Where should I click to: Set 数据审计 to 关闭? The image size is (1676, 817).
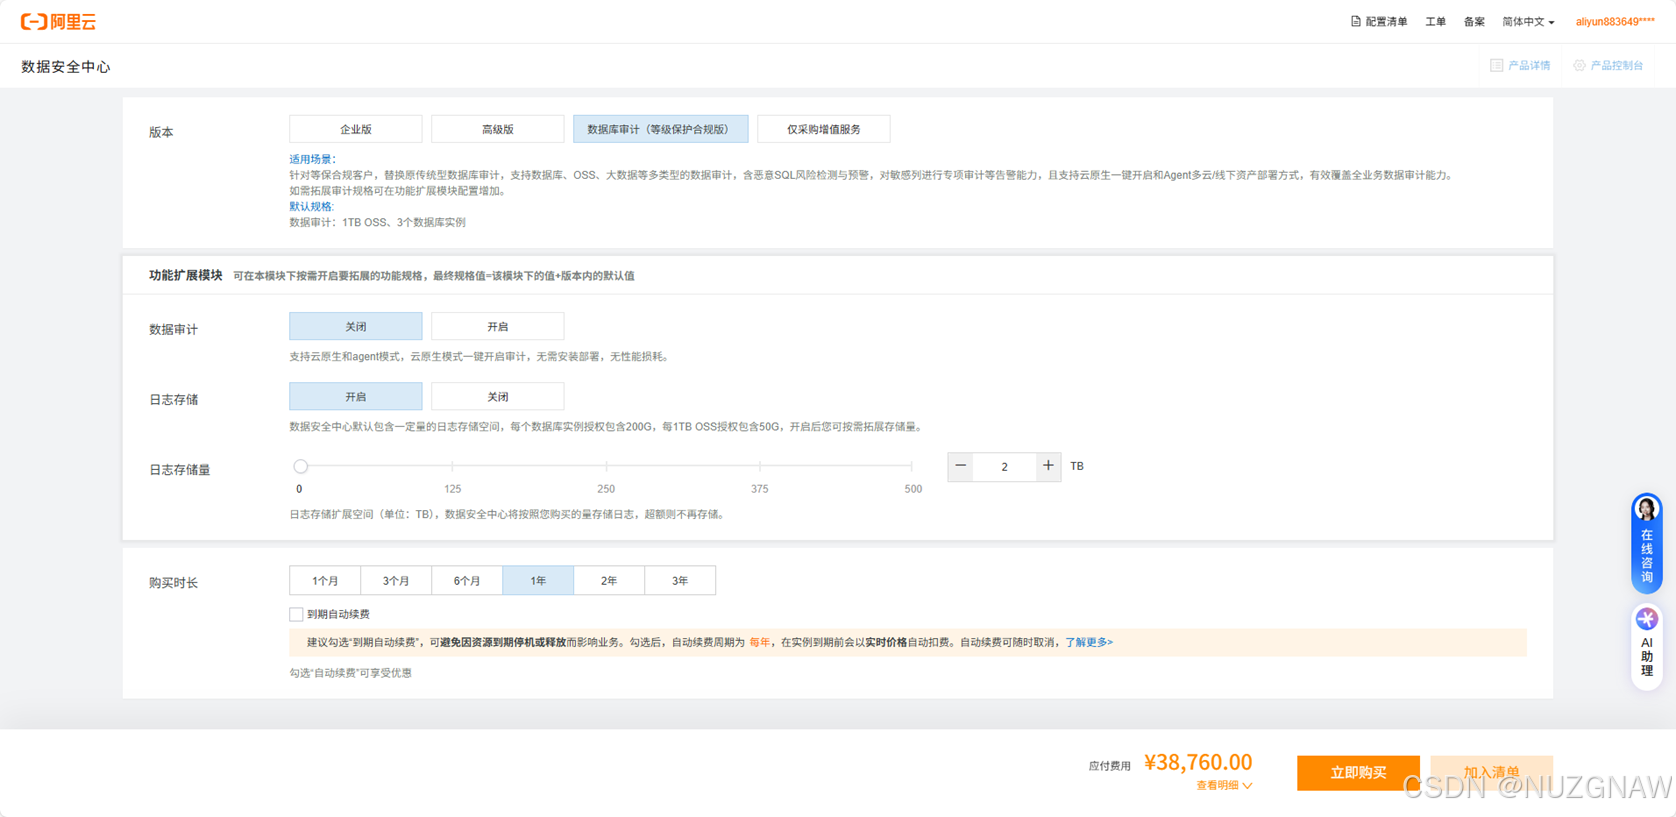coord(356,326)
